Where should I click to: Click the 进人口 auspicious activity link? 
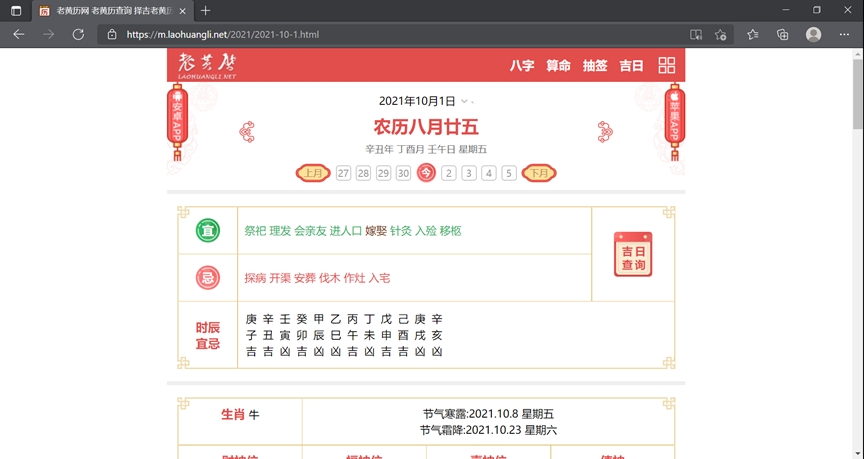tap(345, 231)
